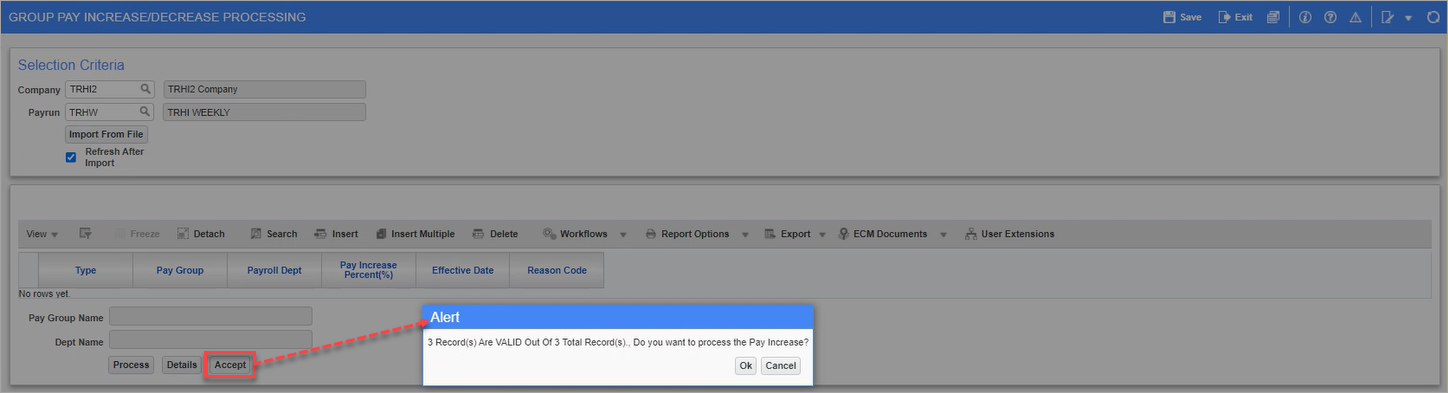Viewport: 1448px width, 393px height.
Task: Open the help question mark icon
Action: (1330, 17)
